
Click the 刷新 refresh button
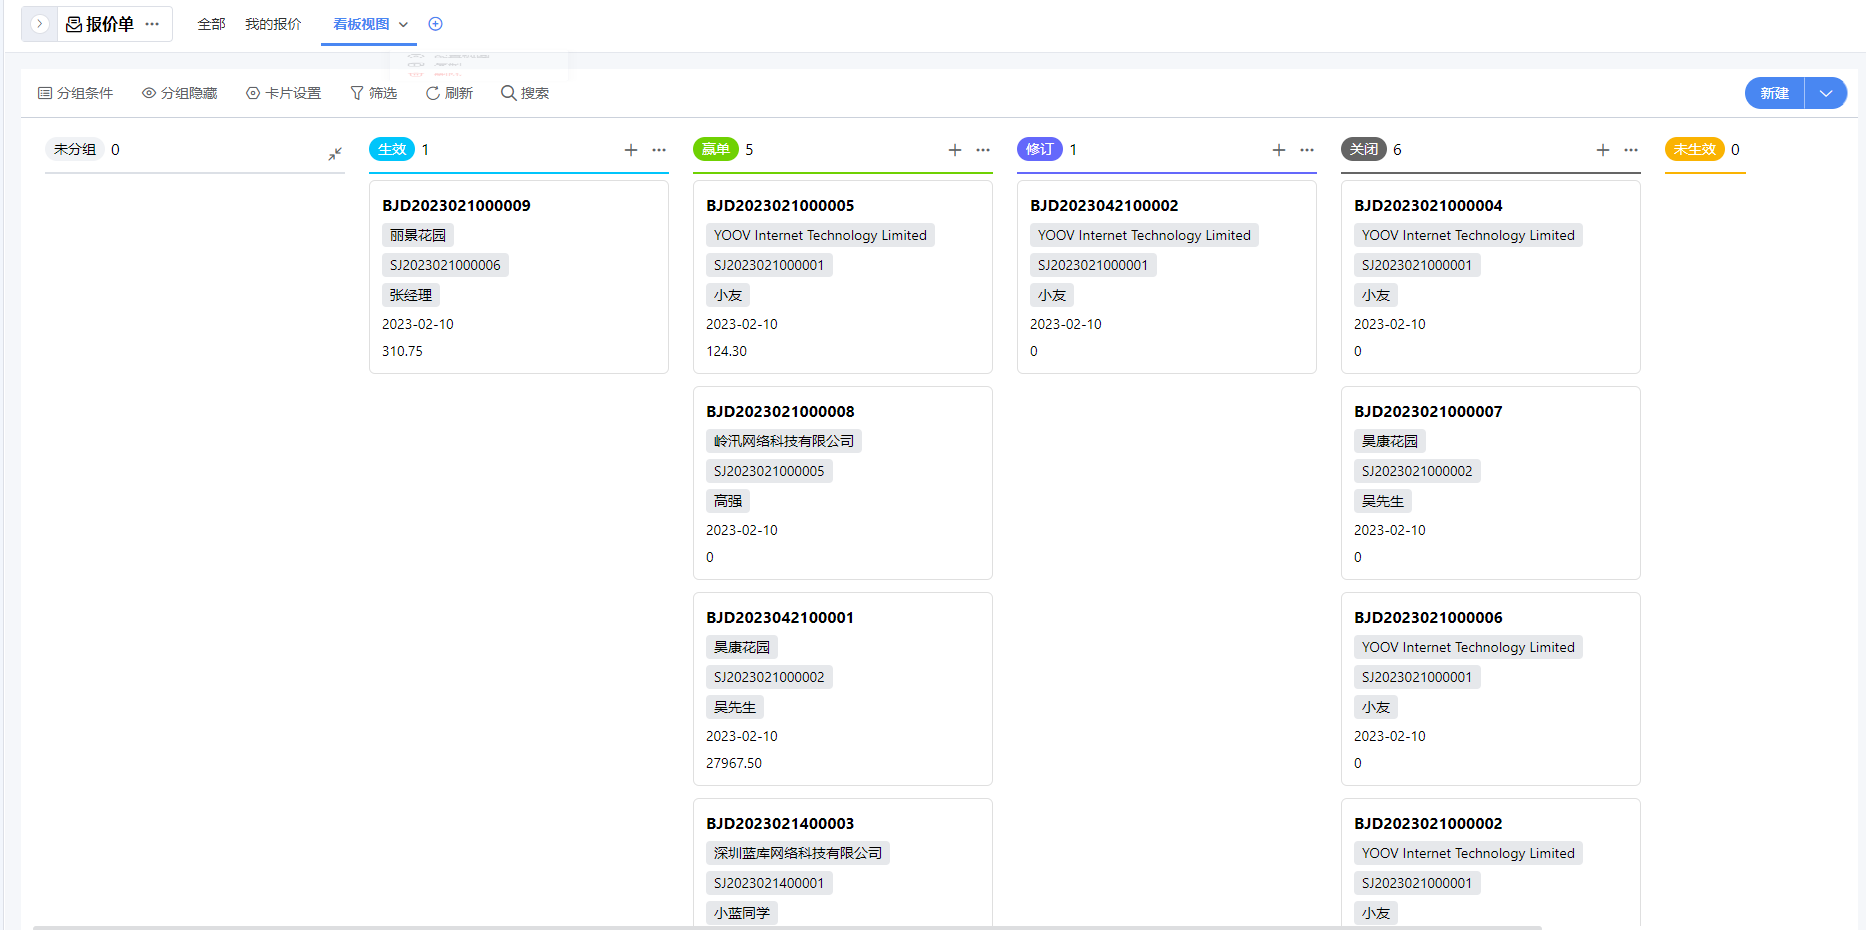(449, 93)
